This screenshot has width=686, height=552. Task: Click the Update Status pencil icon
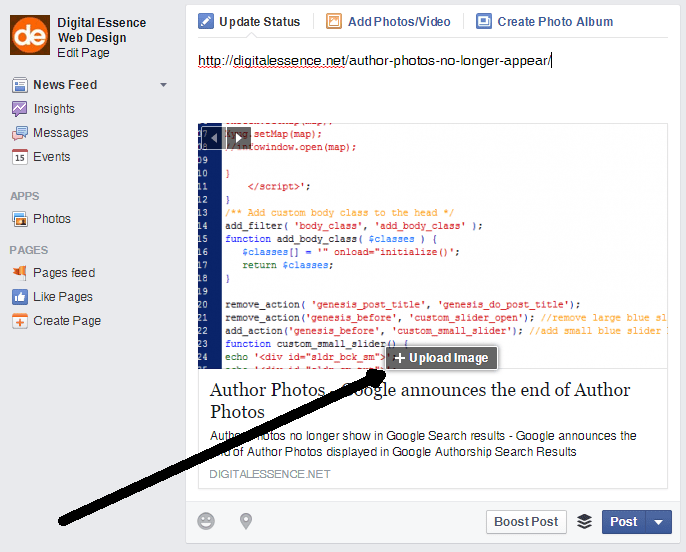click(206, 21)
